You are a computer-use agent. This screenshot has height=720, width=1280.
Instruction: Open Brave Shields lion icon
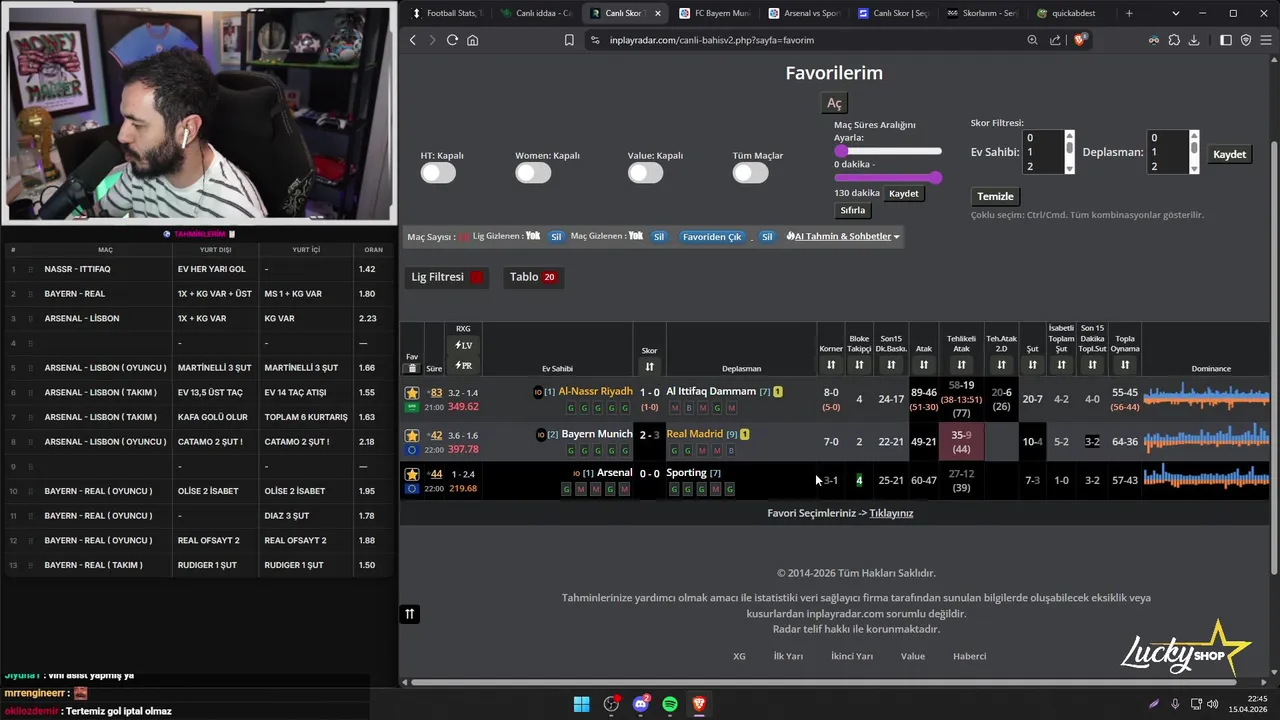click(x=1080, y=40)
